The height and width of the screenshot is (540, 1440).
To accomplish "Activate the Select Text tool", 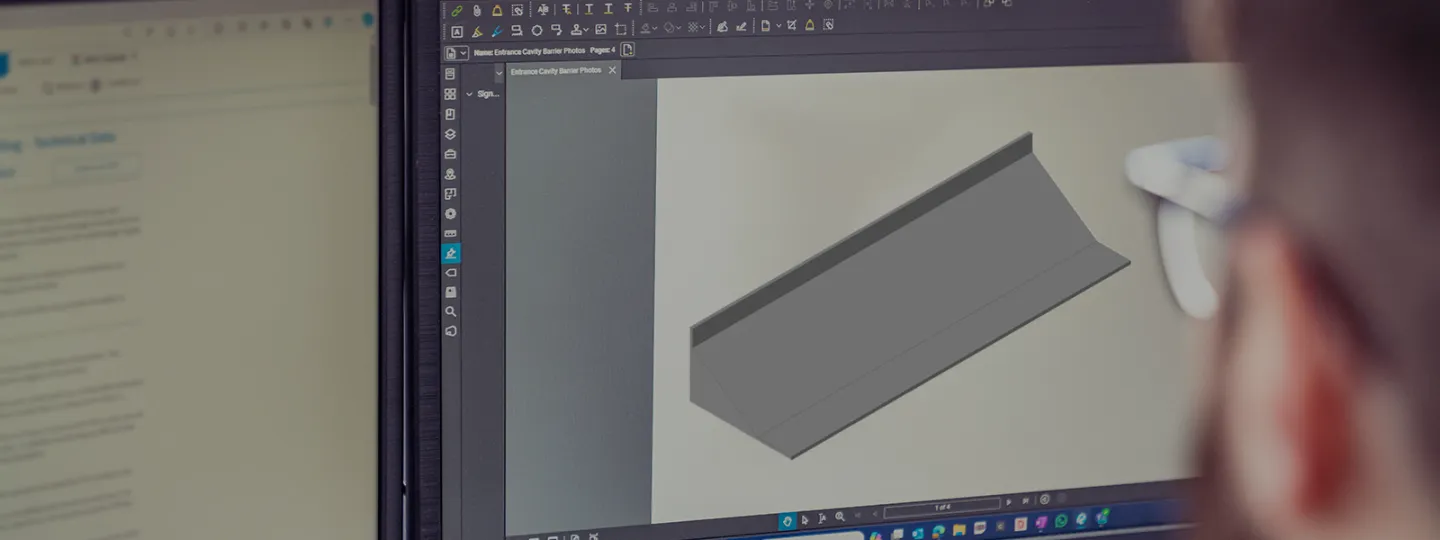I will (x=822, y=518).
